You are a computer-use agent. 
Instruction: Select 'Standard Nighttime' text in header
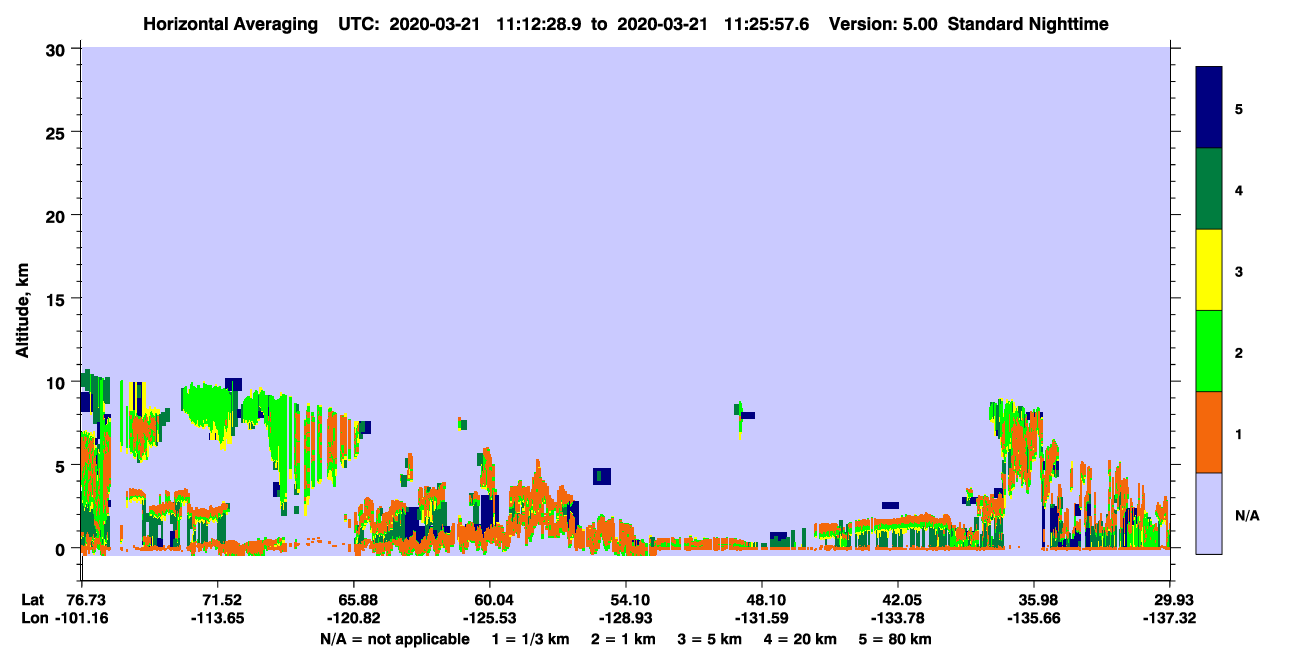(x=1029, y=24)
